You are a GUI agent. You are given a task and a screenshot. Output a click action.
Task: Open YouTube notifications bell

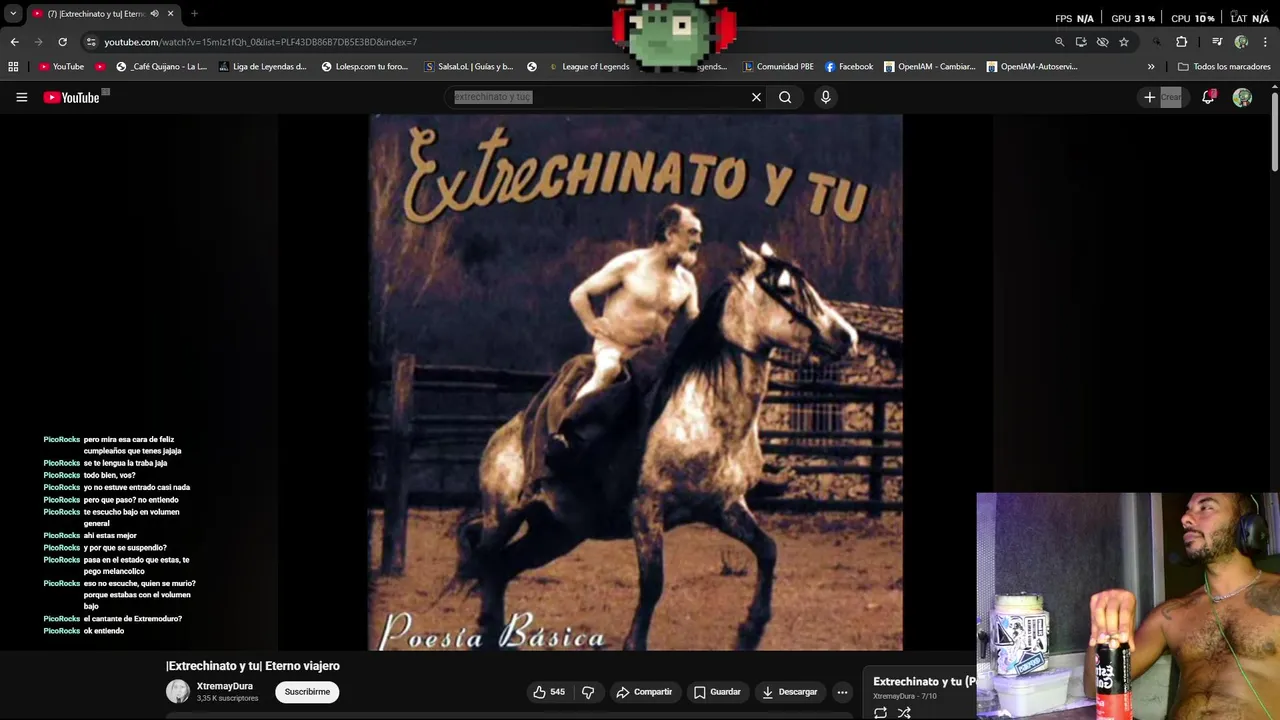(1208, 97)
